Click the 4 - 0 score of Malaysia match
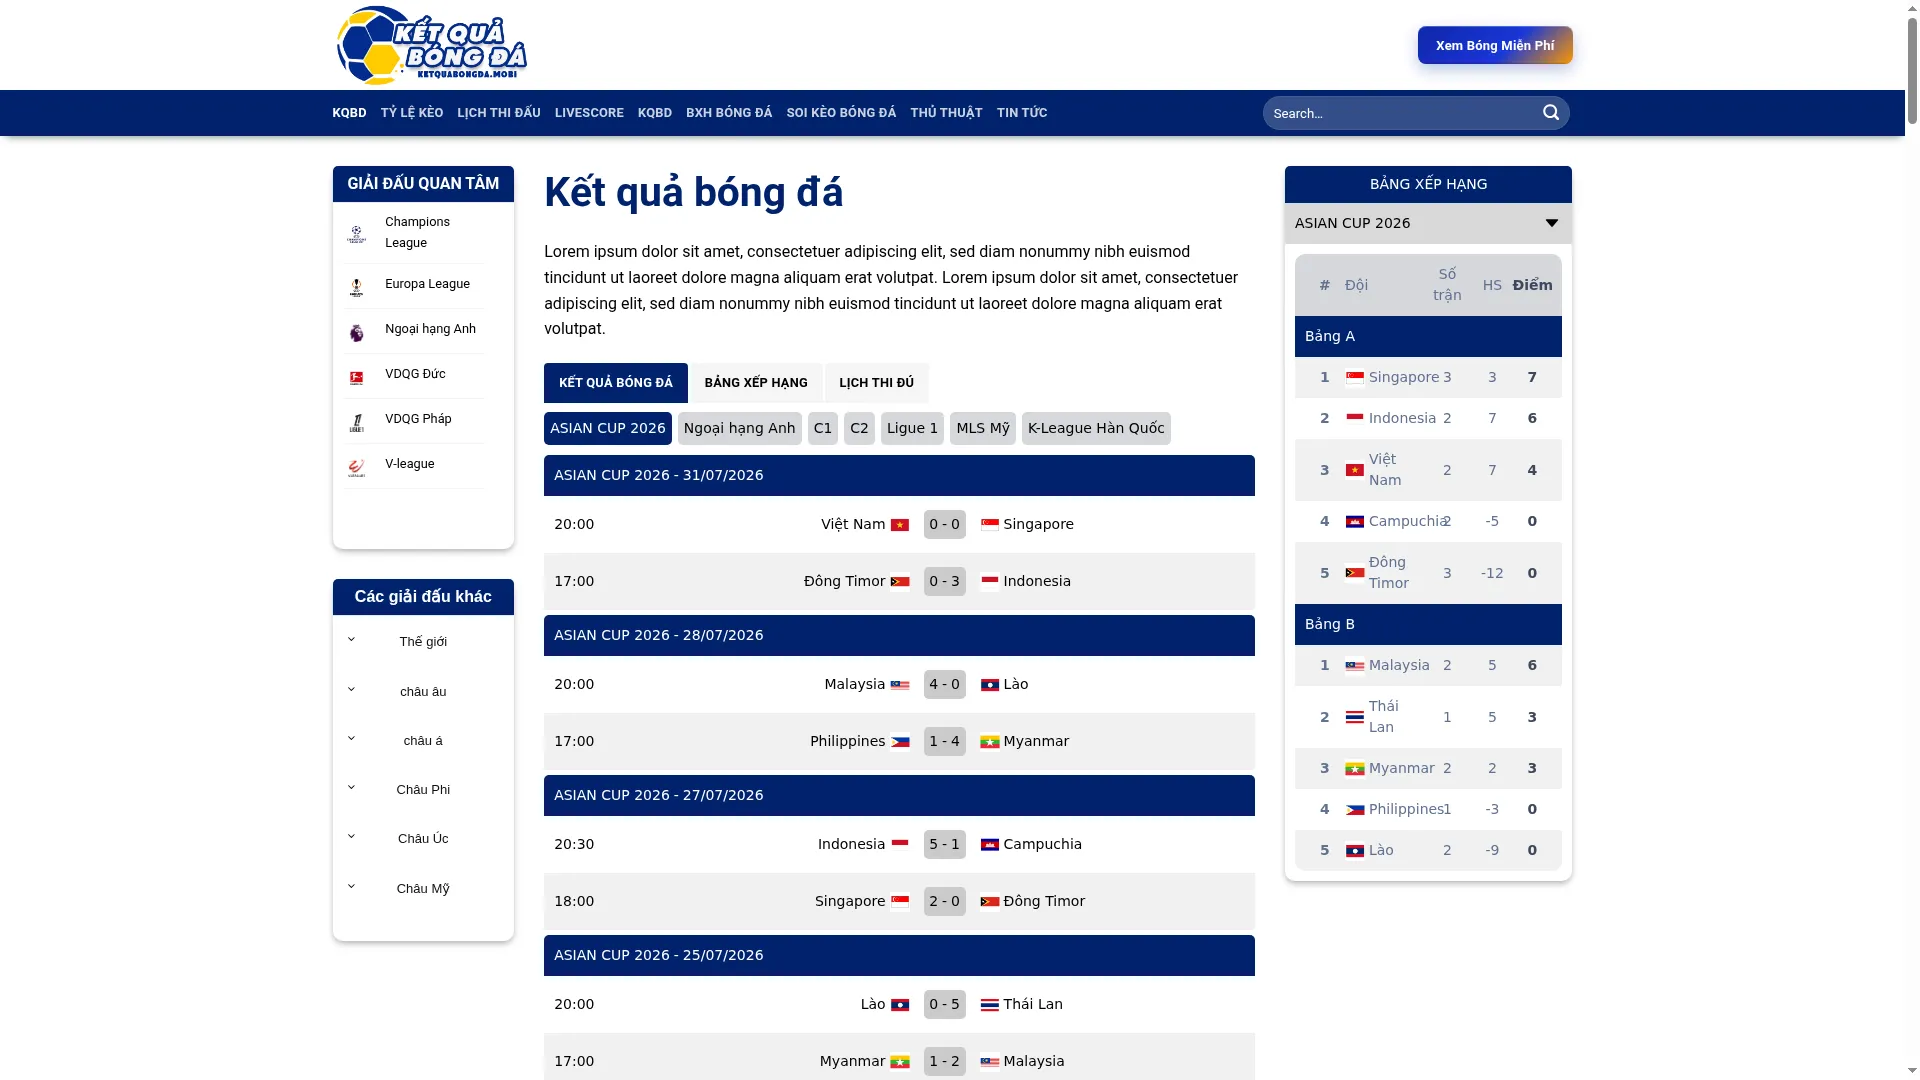Screen dimensions: 1920x1080 pos(945,684)
